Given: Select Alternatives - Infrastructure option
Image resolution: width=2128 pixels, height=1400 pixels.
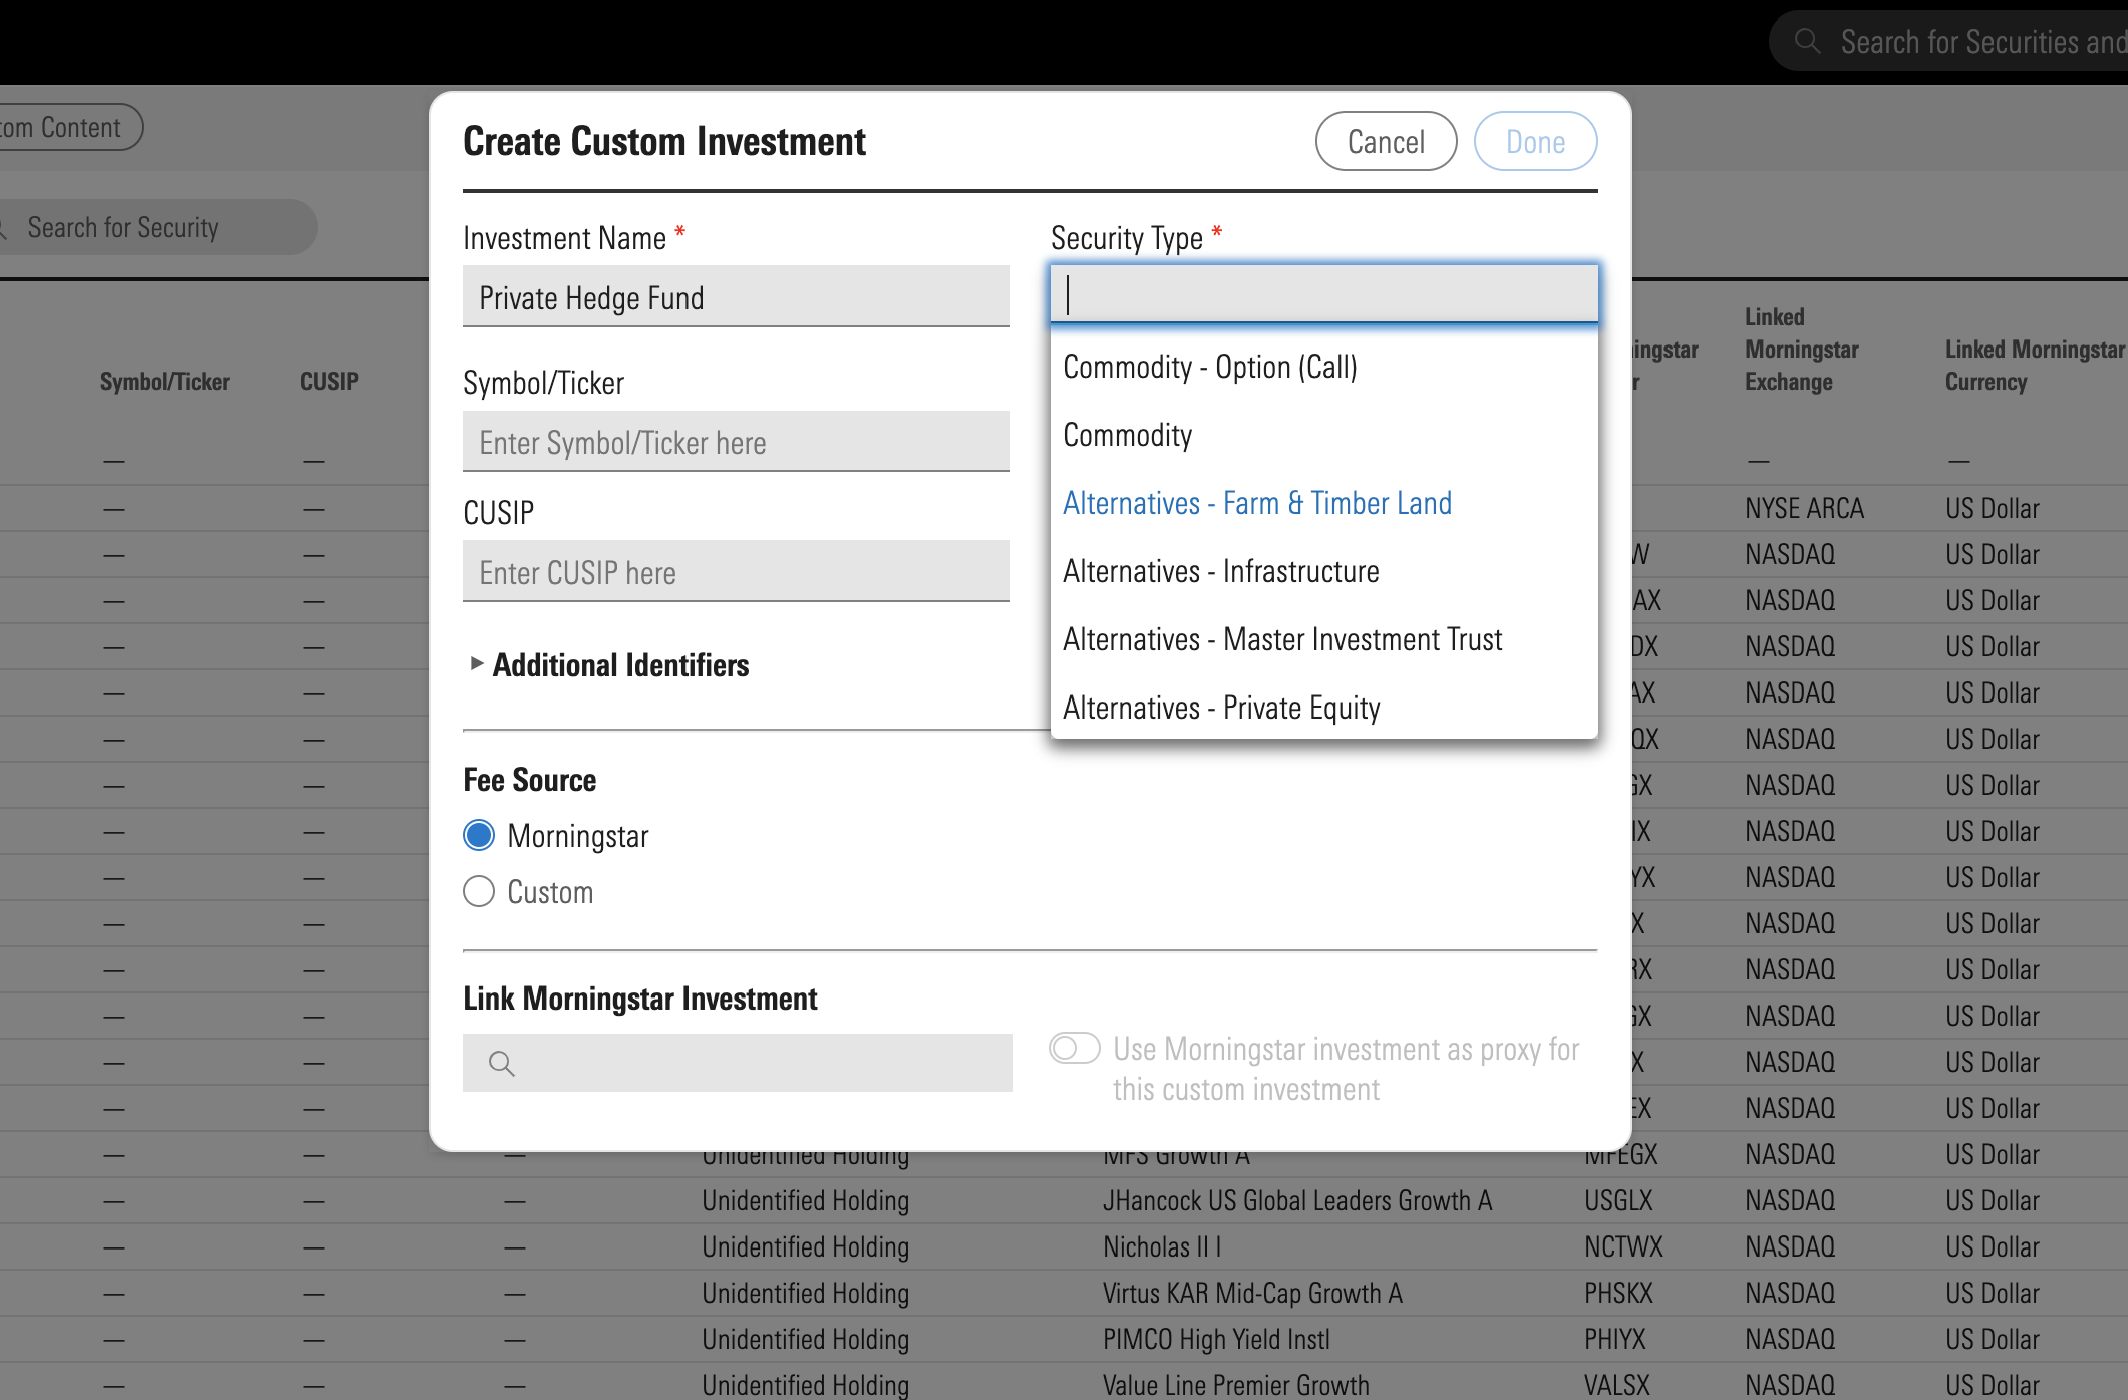Looking at the screenshot, I should (x=1221, y=571).
